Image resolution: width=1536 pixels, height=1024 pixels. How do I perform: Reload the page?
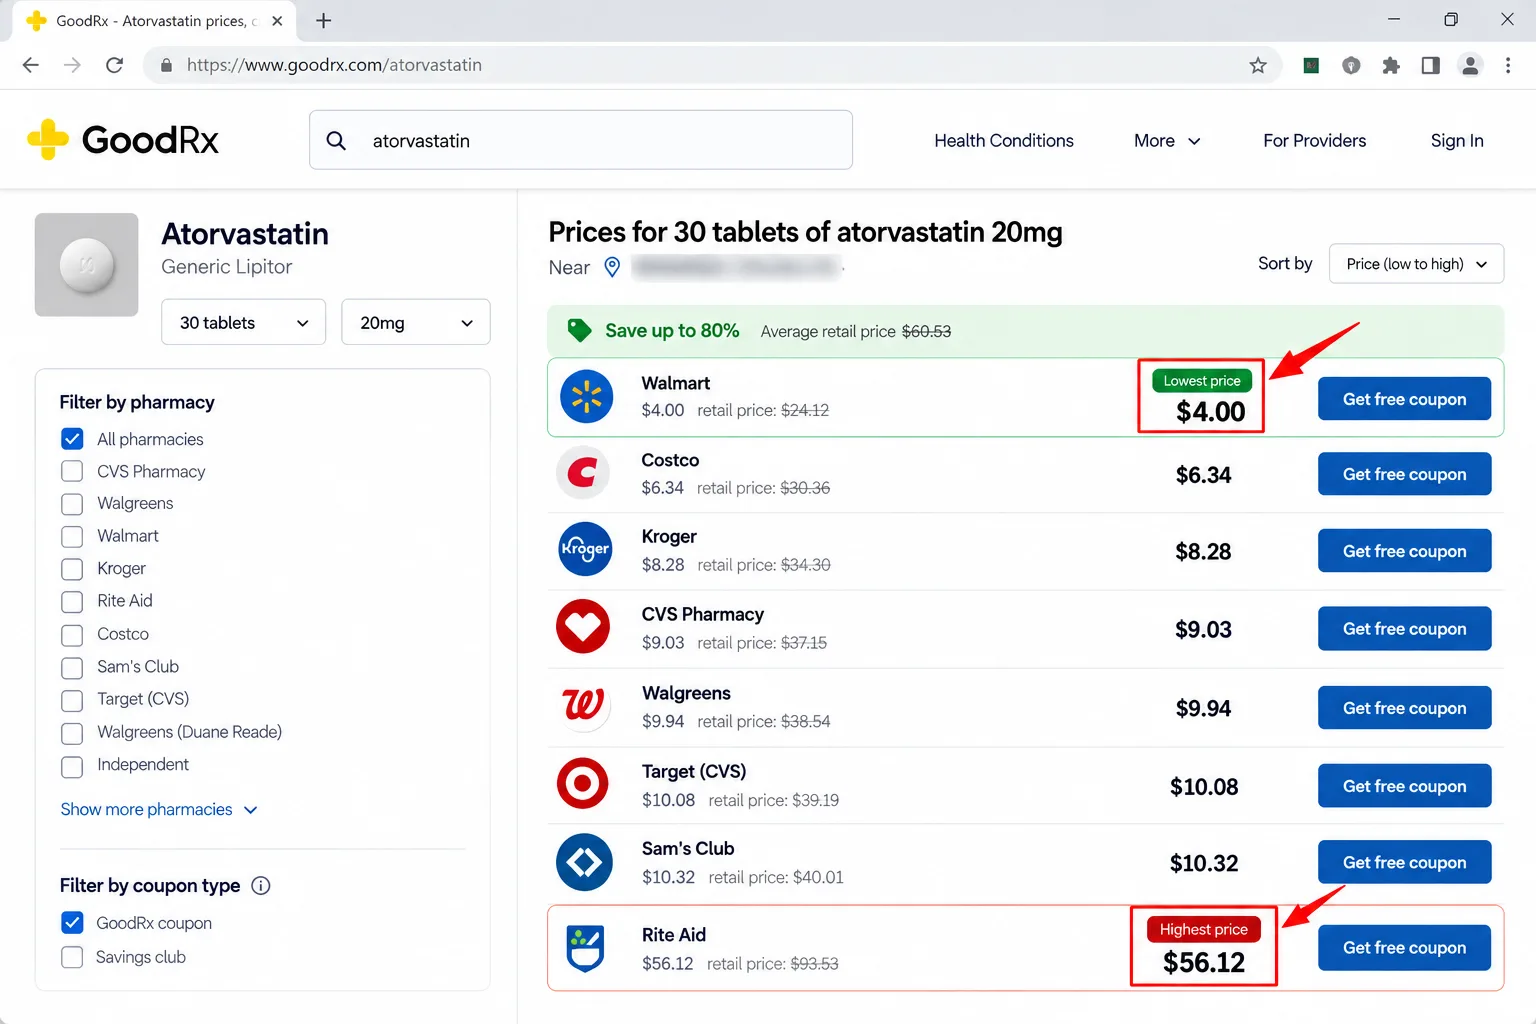coord(114,65)
